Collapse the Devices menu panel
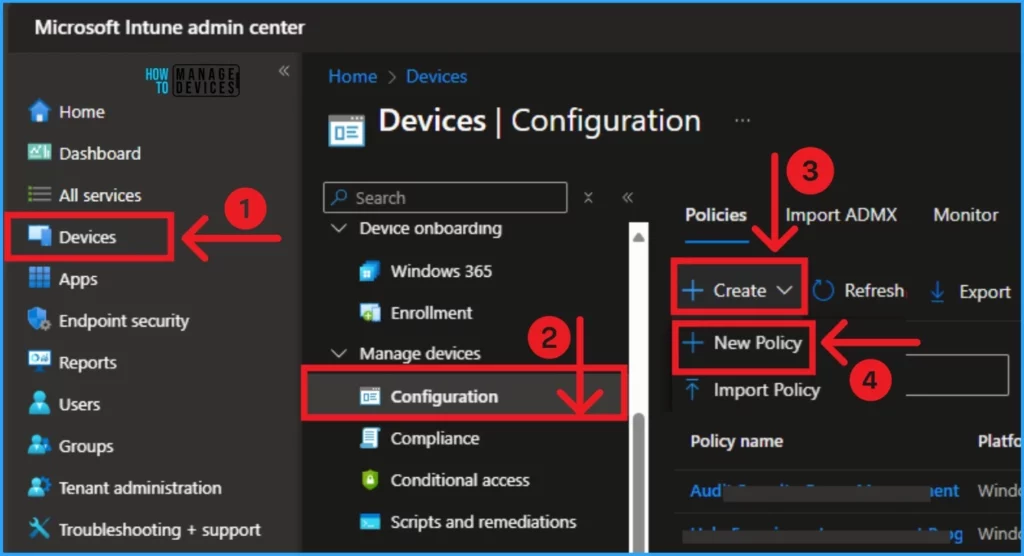 point(628,197)
